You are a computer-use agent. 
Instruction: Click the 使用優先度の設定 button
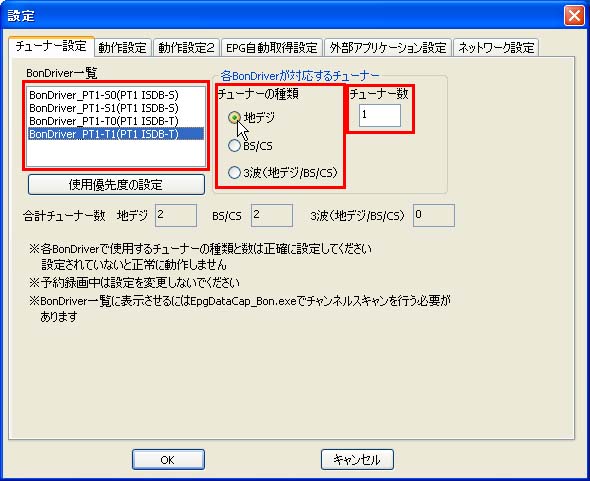point(116,184)
